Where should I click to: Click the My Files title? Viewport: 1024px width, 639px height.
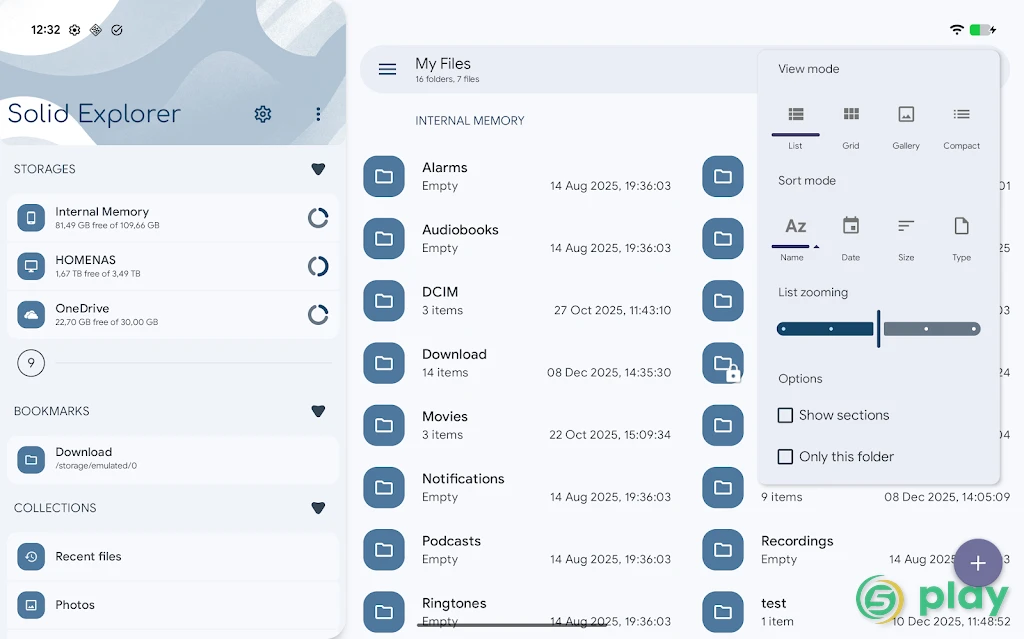pos(443,63)
